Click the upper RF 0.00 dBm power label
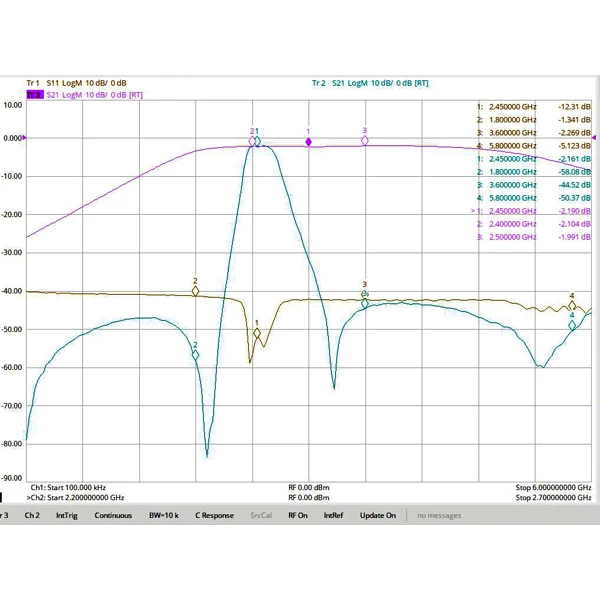Image resolution: width=600 pixels, height=600 pixels. click(x=308, y=488)
